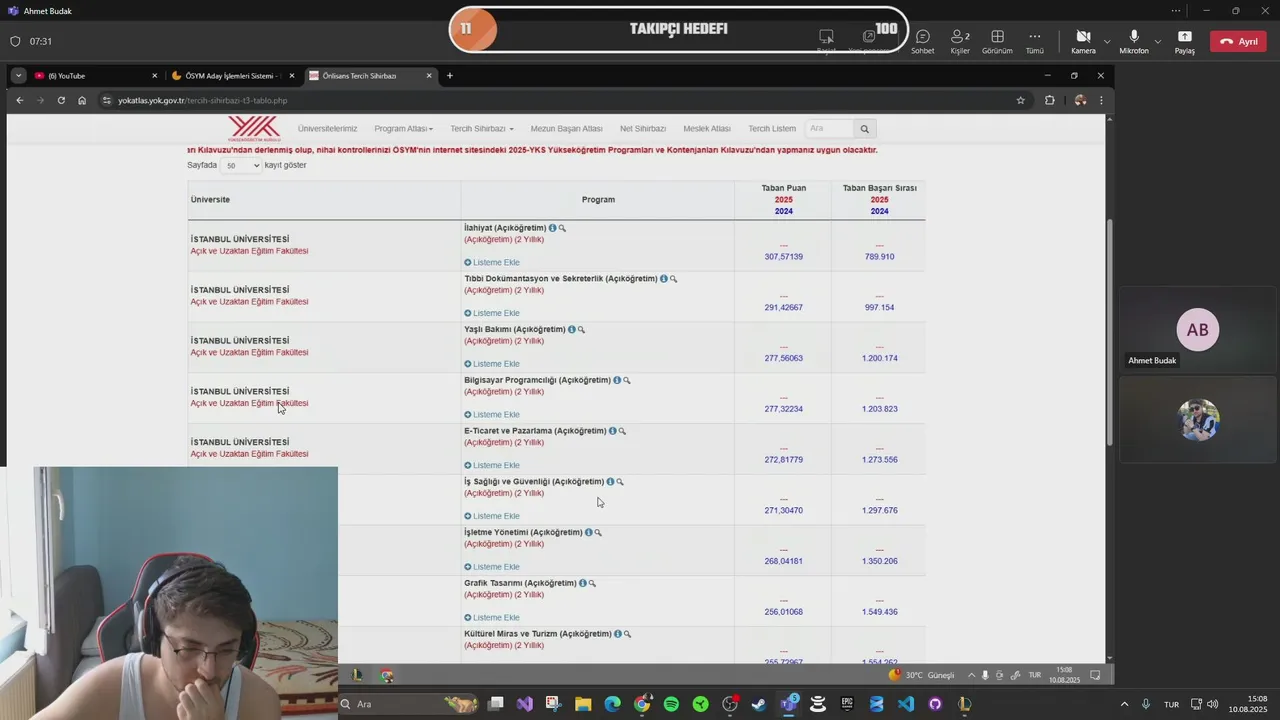This screenshot has width=1280, height=720.
Task: Open the Sayfada 50 records dropdown
Action: pos(241,166)
